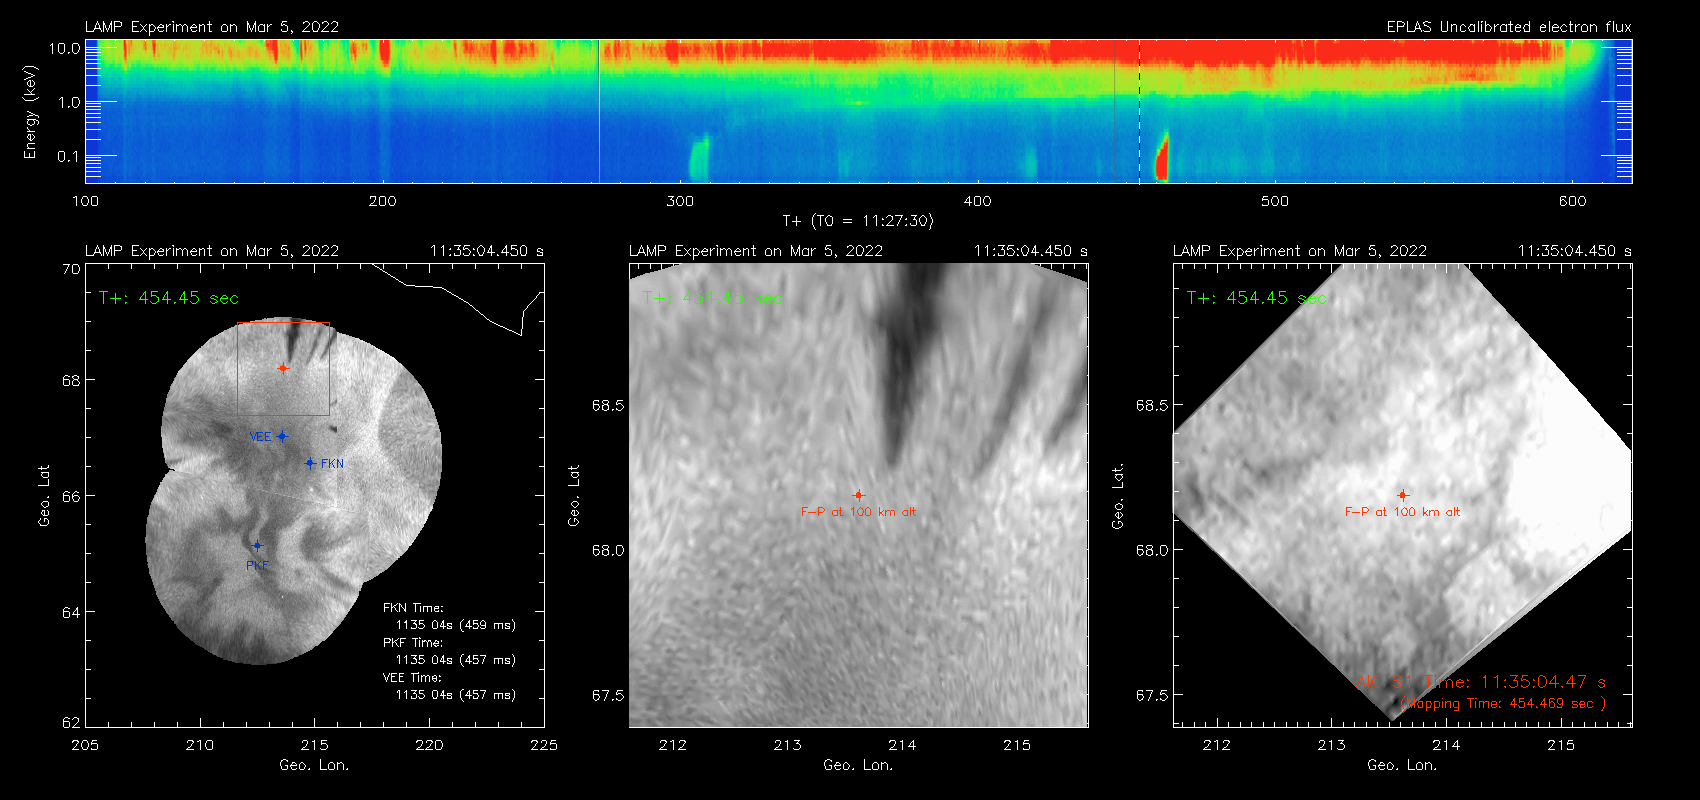Click the 'VEE' label on the map

[x=260, y=437]
